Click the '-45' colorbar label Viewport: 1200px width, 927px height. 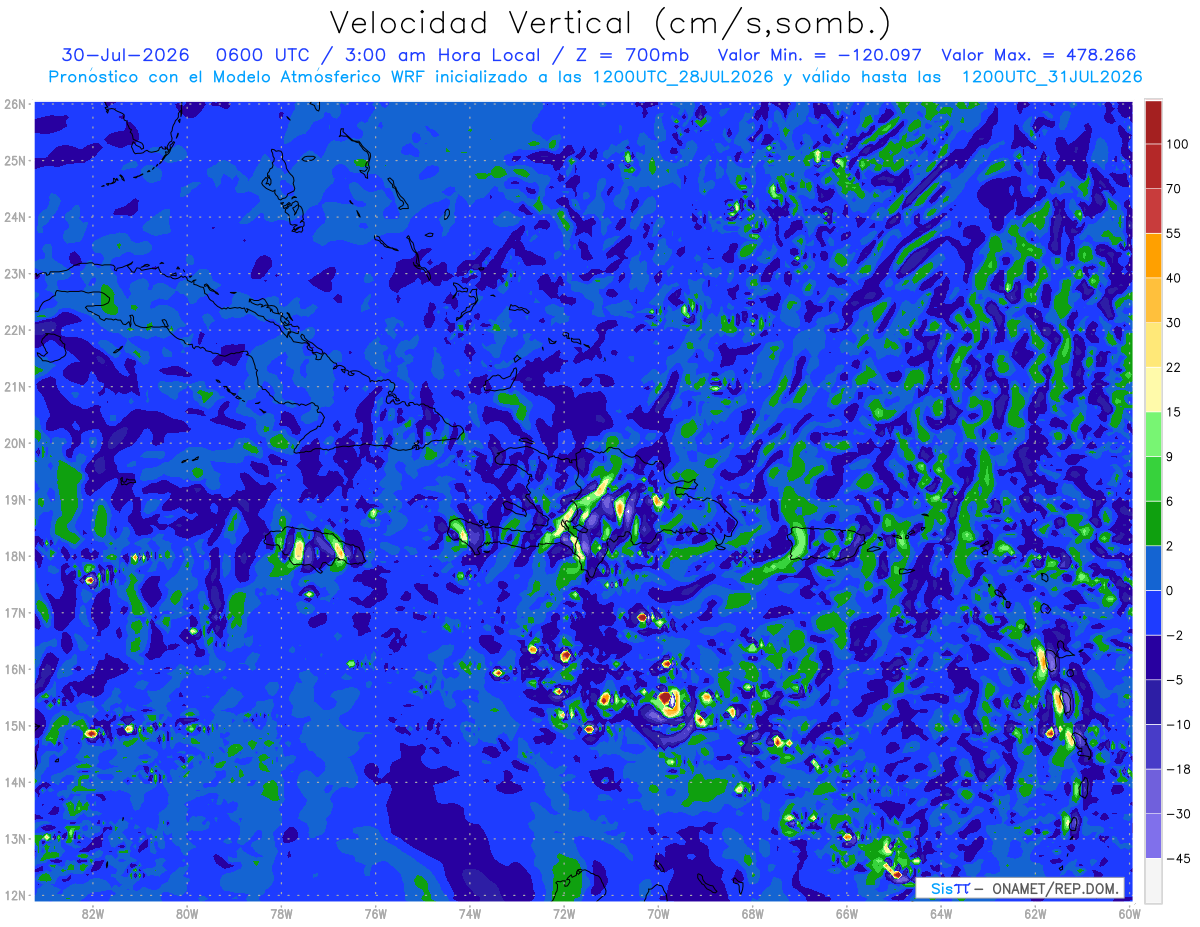tap(1177, 857)
